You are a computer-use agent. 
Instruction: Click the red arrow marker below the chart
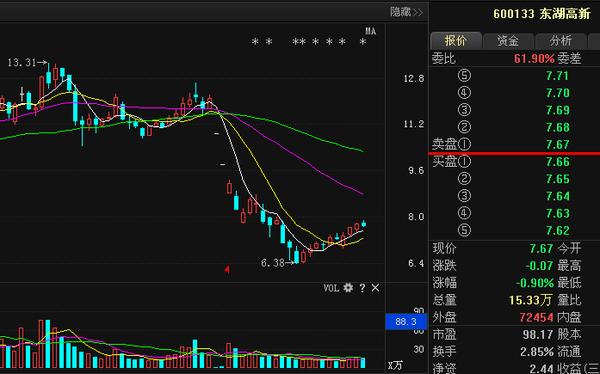tap(227, 270)
